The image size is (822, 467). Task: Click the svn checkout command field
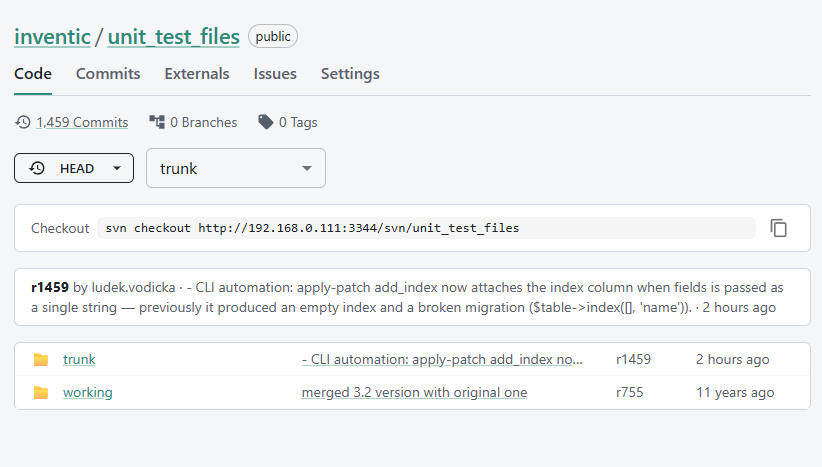click(426, 228)
